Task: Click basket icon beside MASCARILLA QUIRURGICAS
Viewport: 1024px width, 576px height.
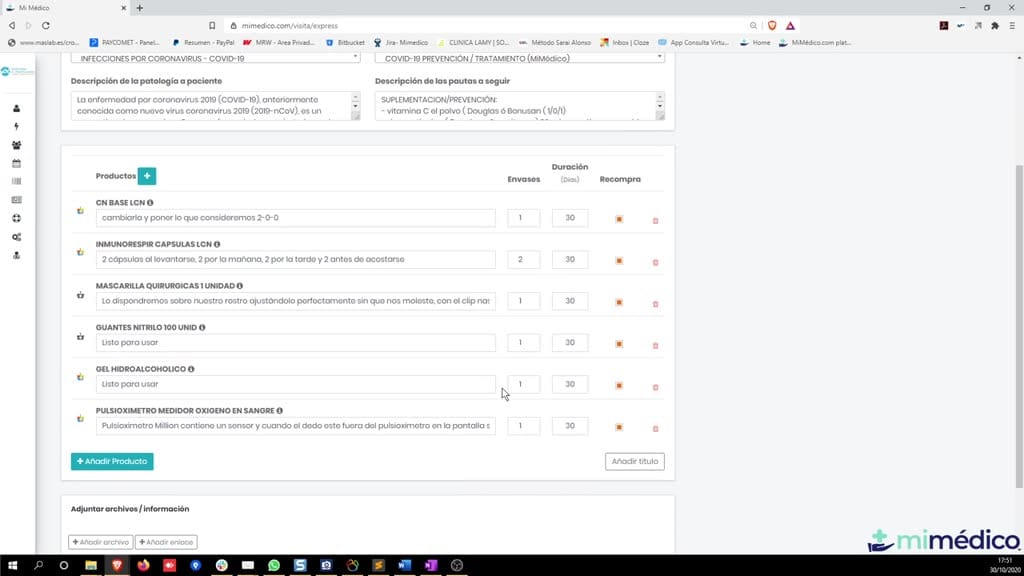Action: click(80, 295)
